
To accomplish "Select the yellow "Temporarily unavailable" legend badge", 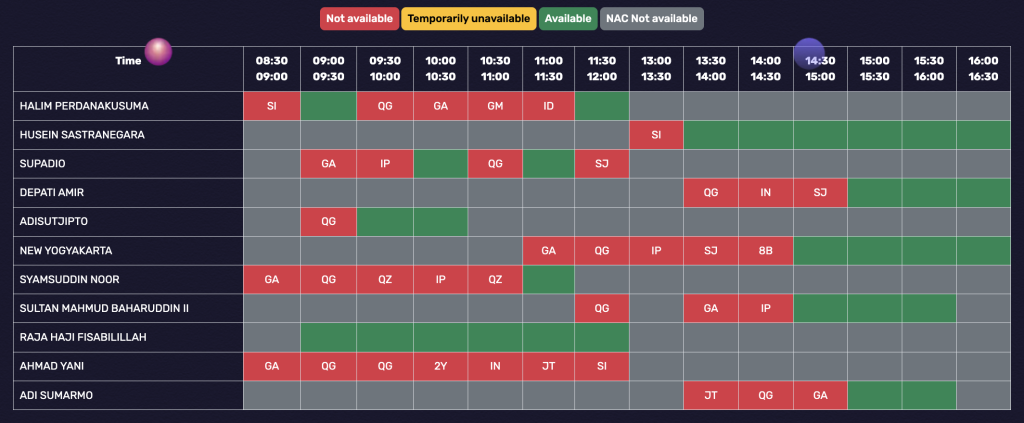I will tap(468, 18).
